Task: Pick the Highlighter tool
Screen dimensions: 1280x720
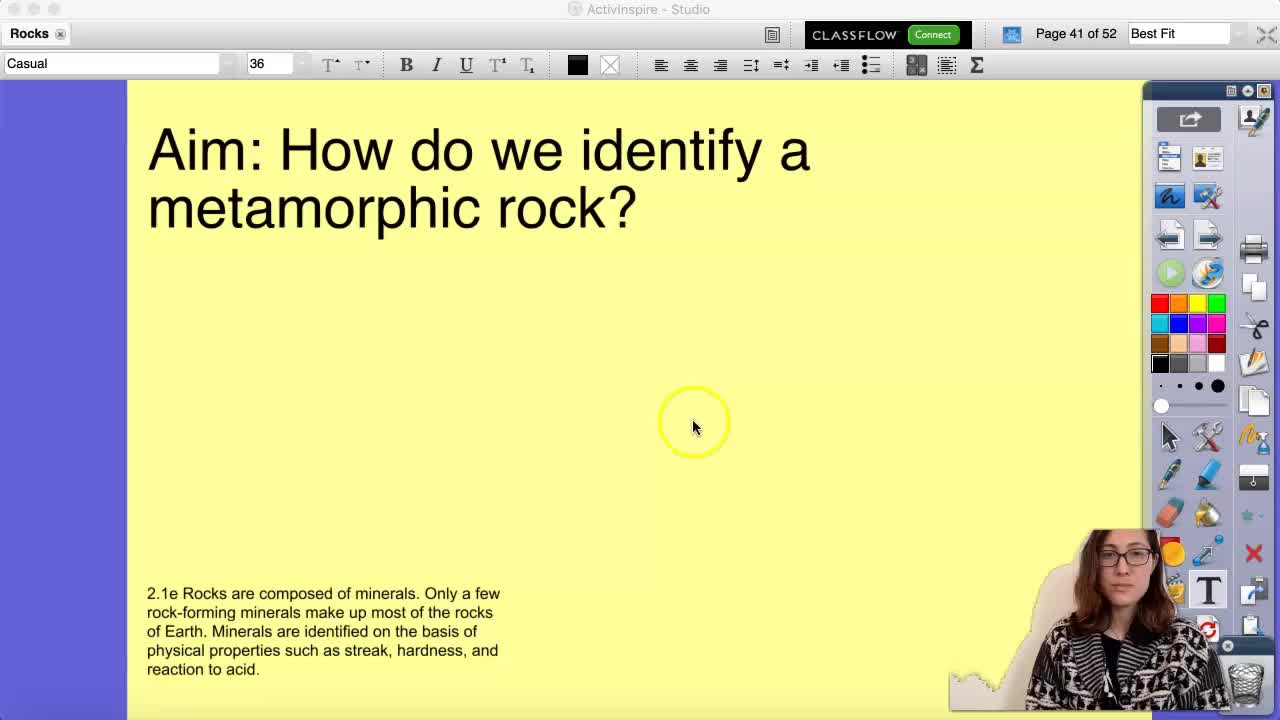Action: [1207, 475]
